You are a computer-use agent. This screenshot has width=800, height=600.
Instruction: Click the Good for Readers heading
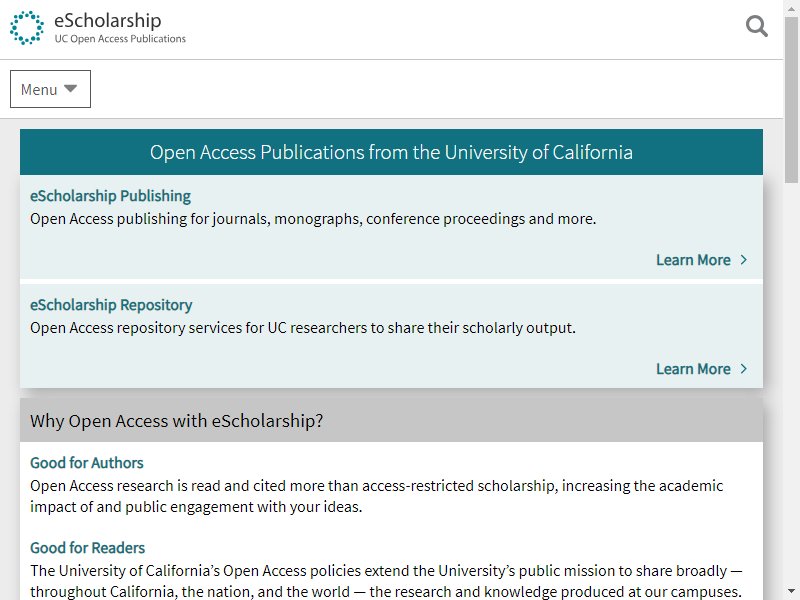tap(87, 548)
